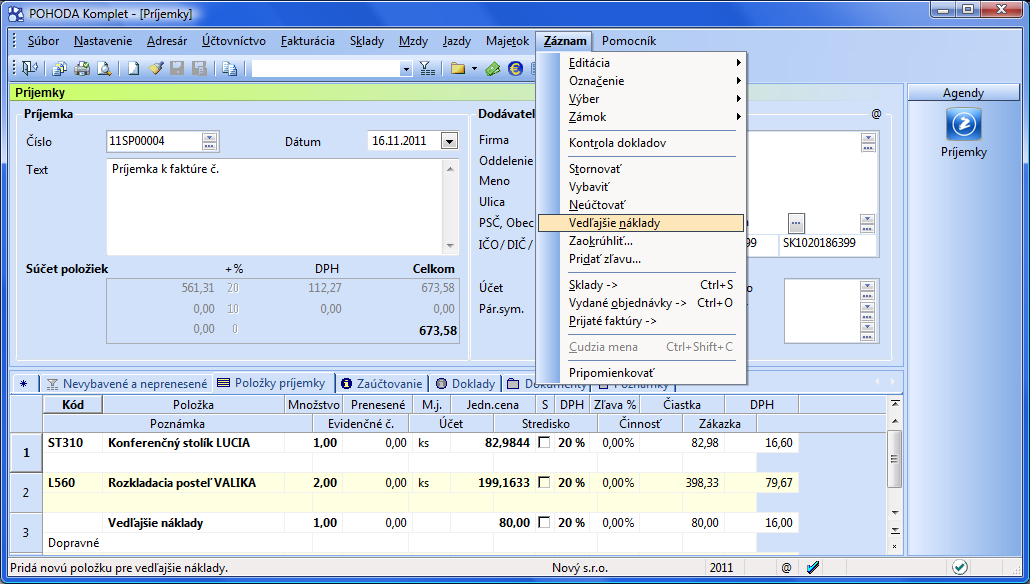Click the @ symbol beside the Dodávateľ heading
The height and width of the screenshot is (584, 1030).
(876, 114)
